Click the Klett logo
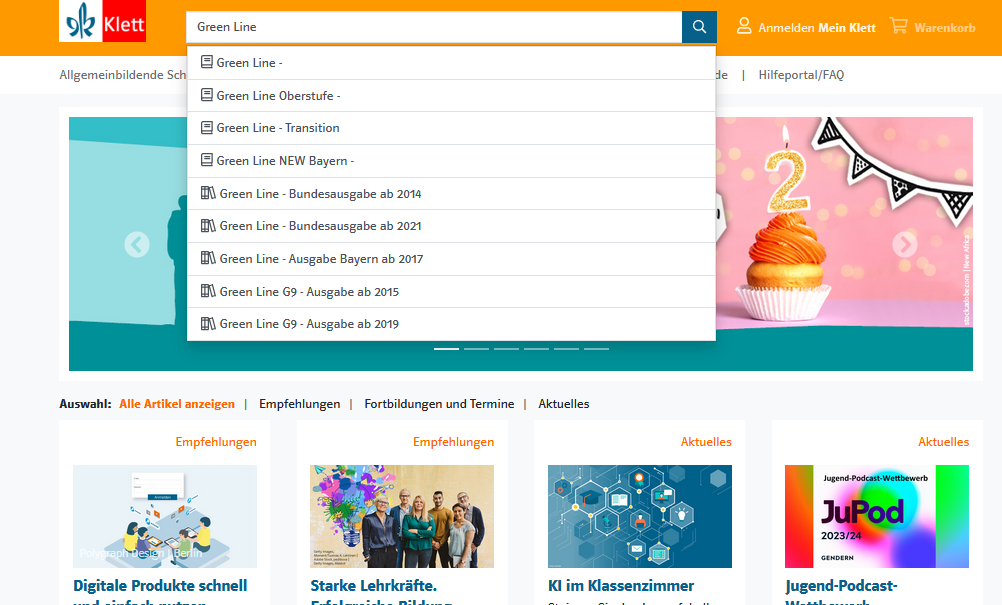This screenshot has height=605, width=1002. [x=103, y=22]
